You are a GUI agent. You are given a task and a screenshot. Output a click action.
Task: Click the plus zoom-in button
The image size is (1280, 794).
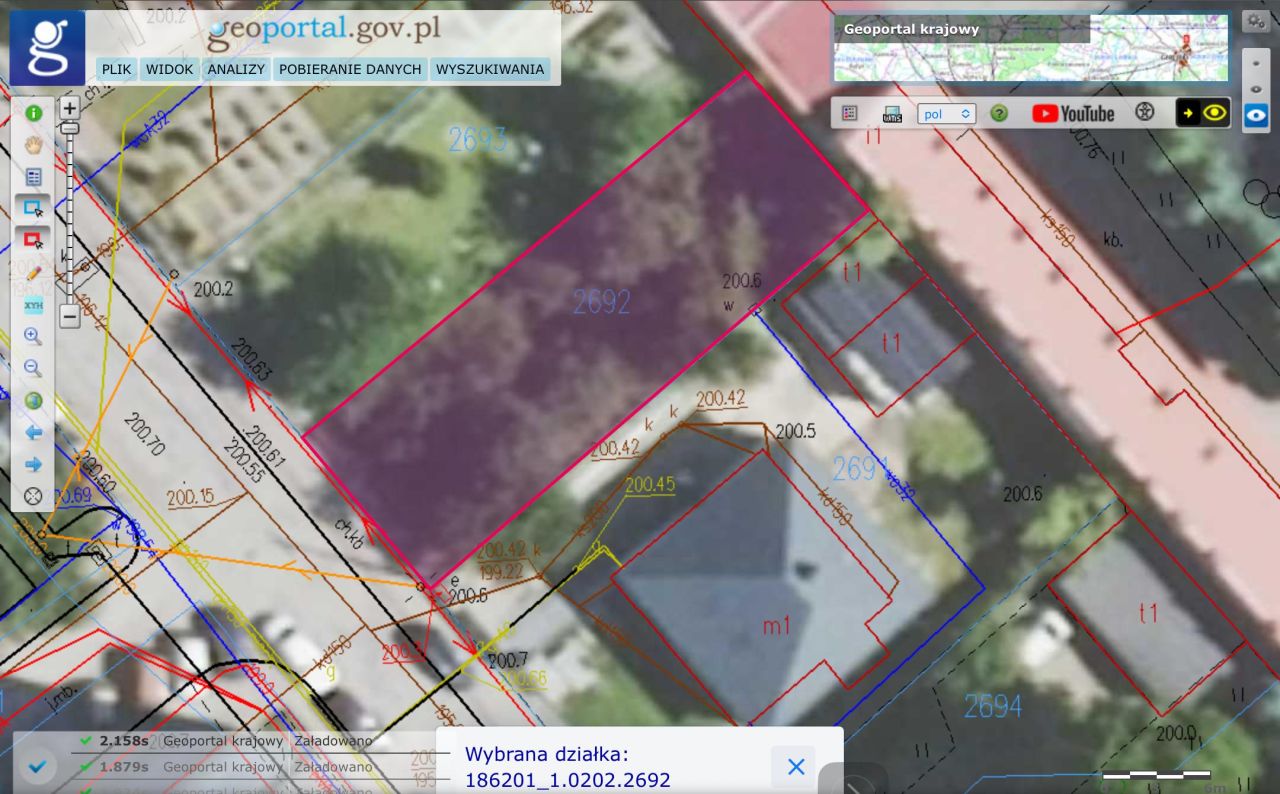[x=70, y=107]
